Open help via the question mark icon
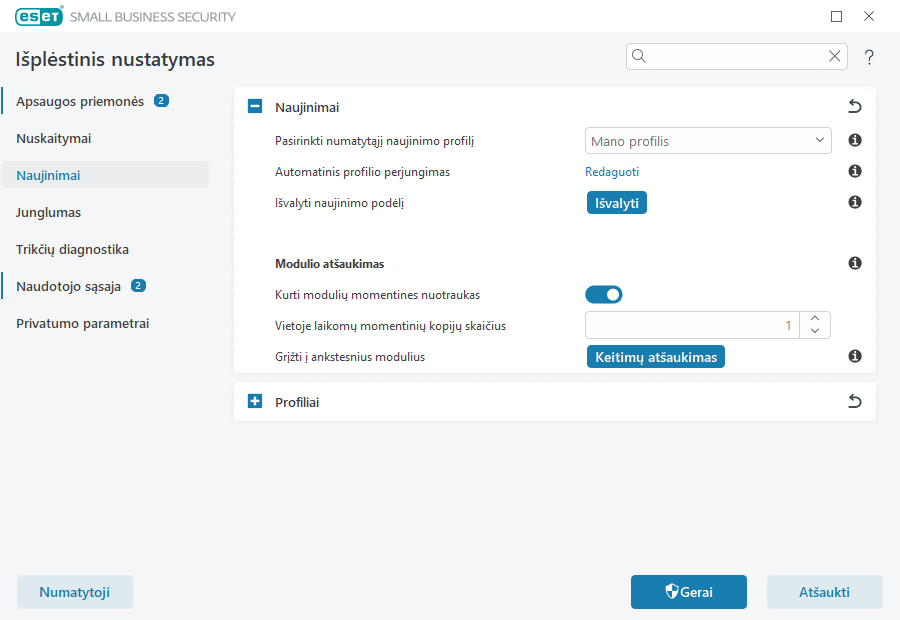Image resolution: width=900 pixels, height=620 pixels. point(869,57)
